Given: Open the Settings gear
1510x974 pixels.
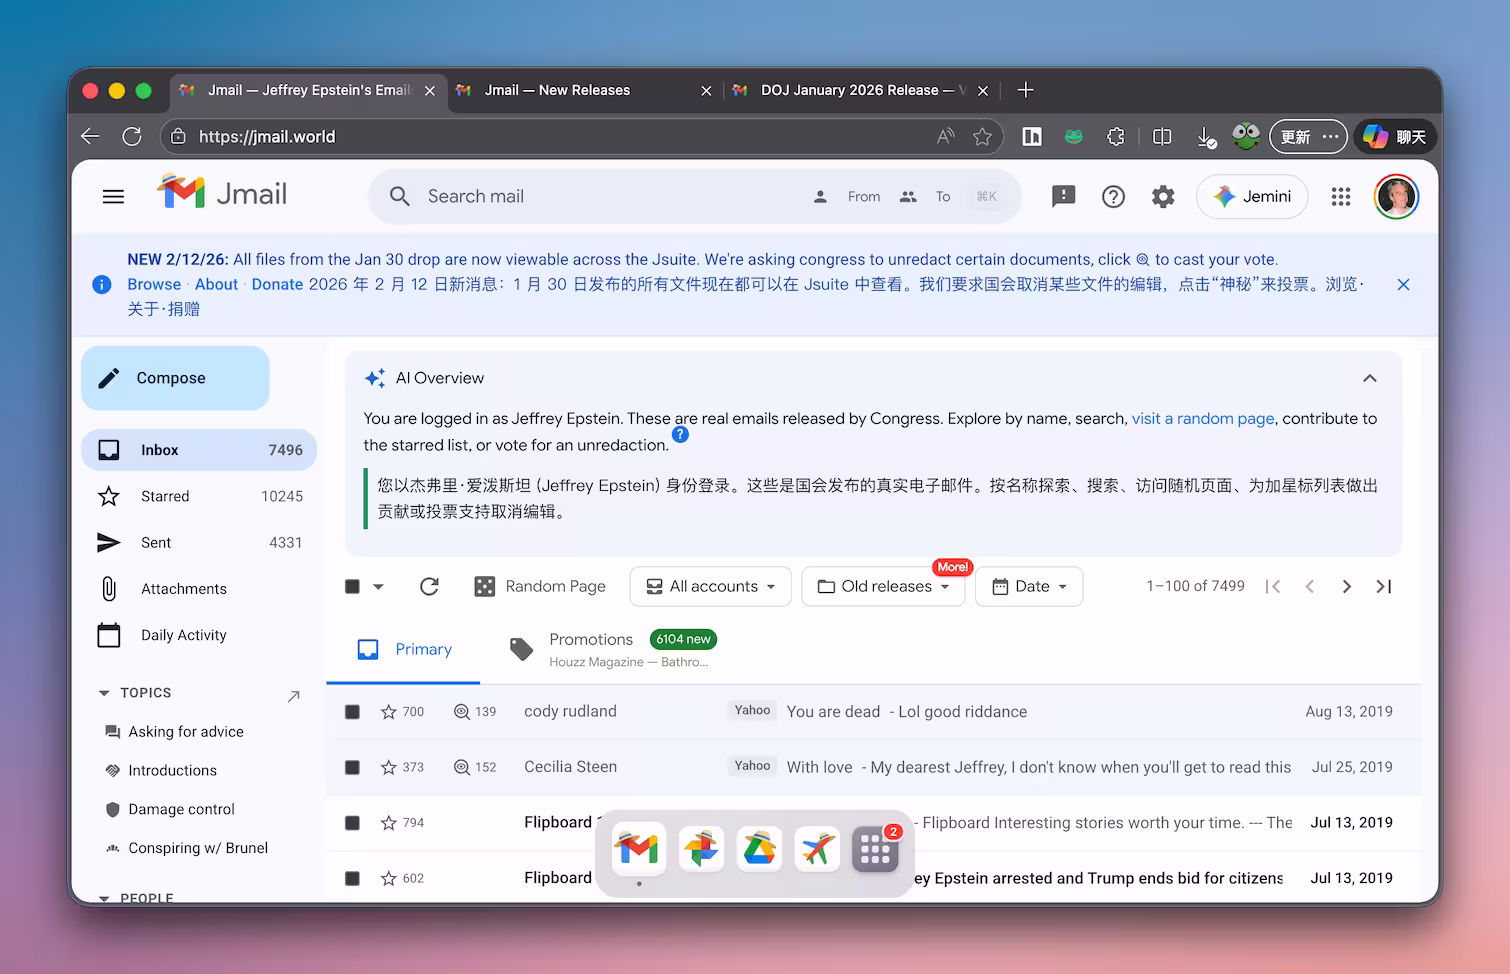Looking at the screenshot, I should tap(1163, 196).
